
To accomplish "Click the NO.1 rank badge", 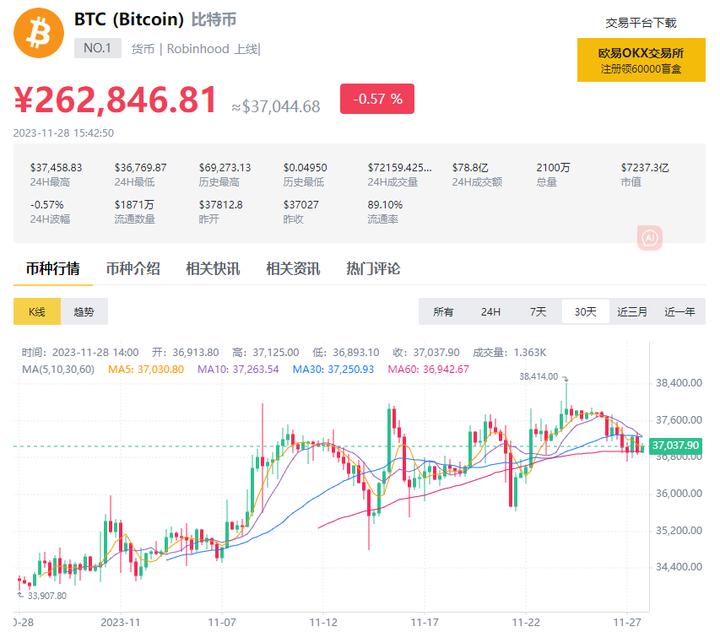I will tap(97, 48).
